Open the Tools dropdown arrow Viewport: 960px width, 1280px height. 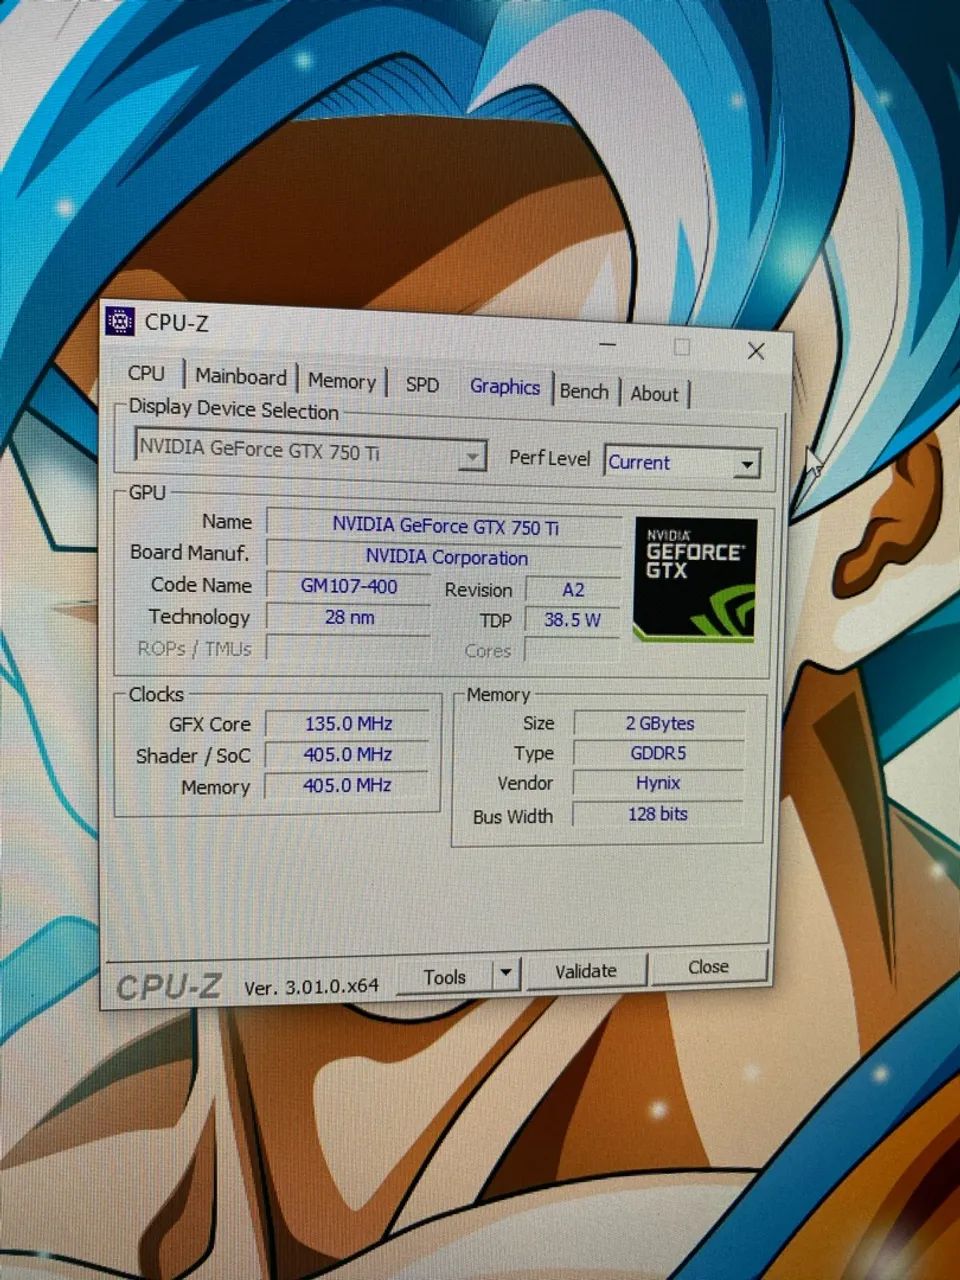click(x=506, y=974)
